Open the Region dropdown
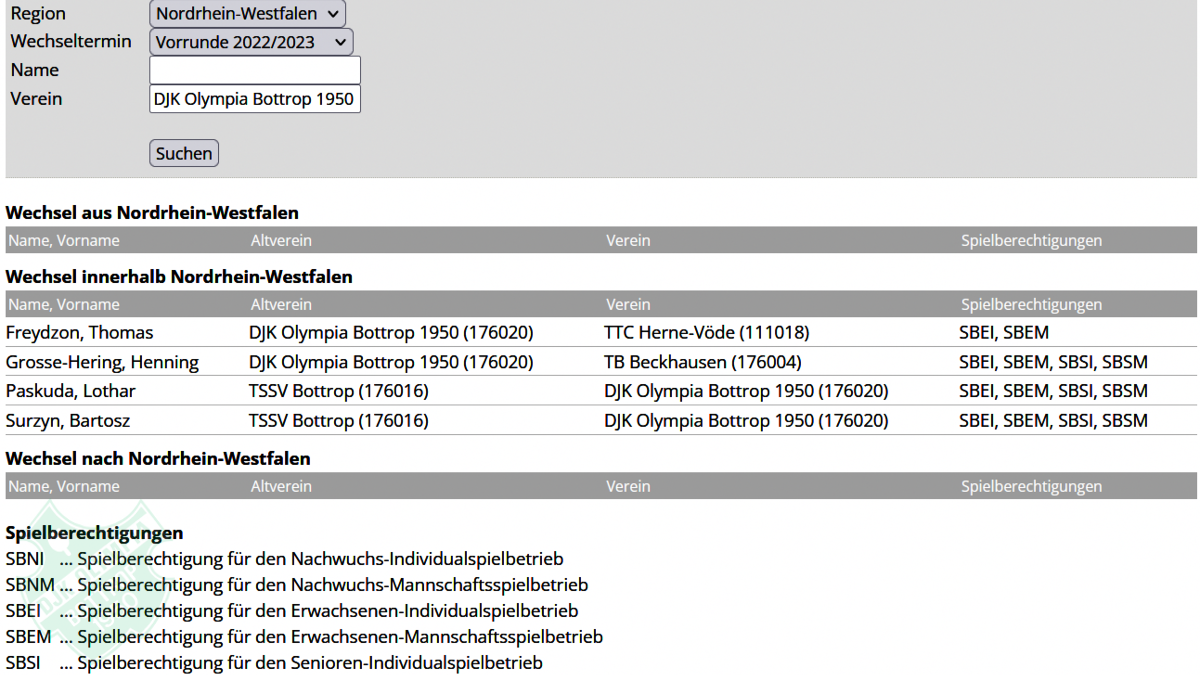Image resolution: width=1200 pixels, height=675 pixels. [247, 14]
